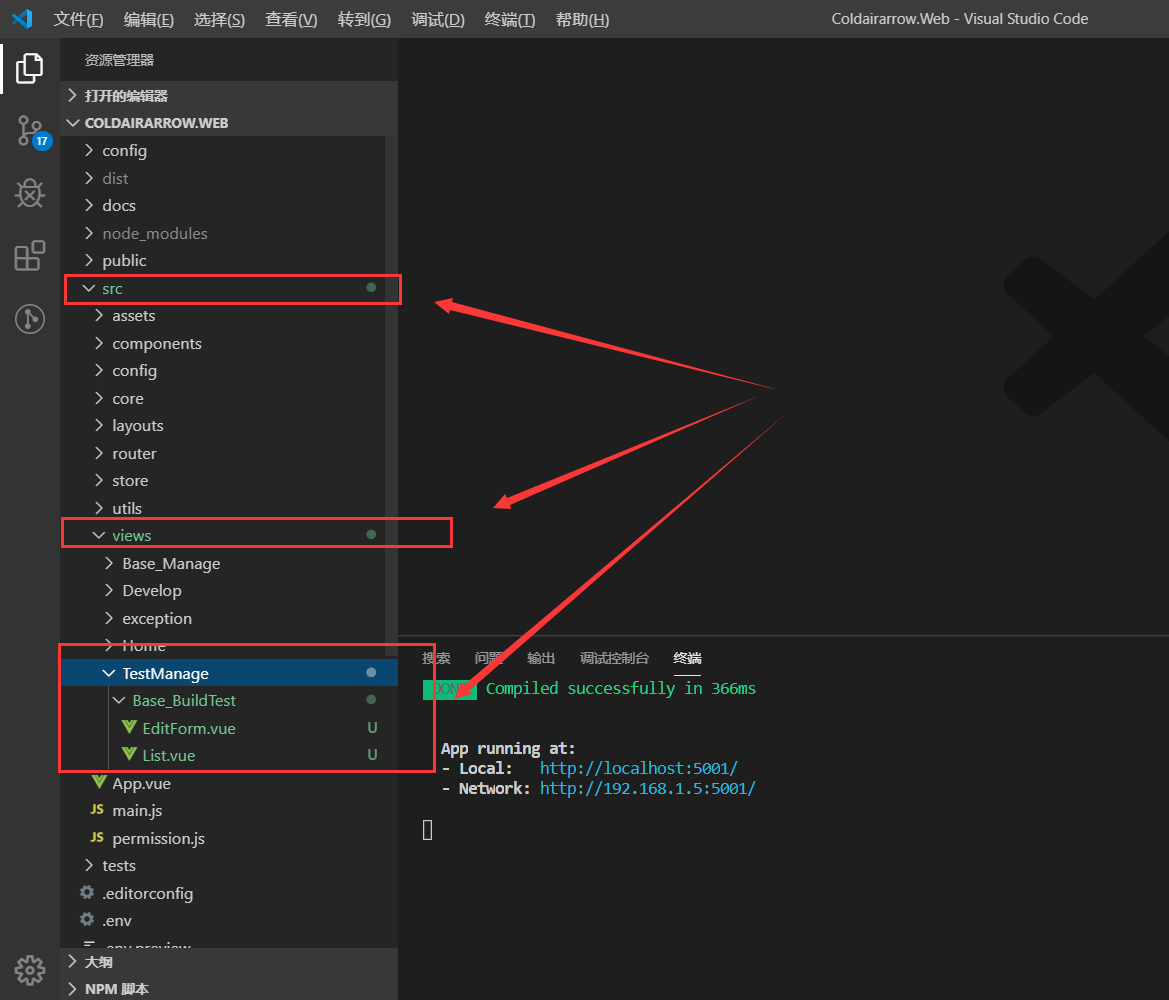Open the Explorer view in activity bar
This screenshot has width=1169, height=1000.
[x=30, y=68]
